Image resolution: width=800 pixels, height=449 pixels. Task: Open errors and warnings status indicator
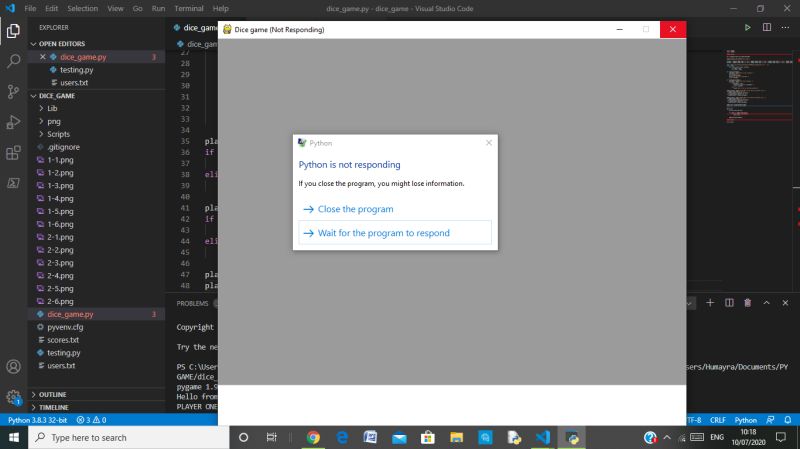[x=91, y=420]
